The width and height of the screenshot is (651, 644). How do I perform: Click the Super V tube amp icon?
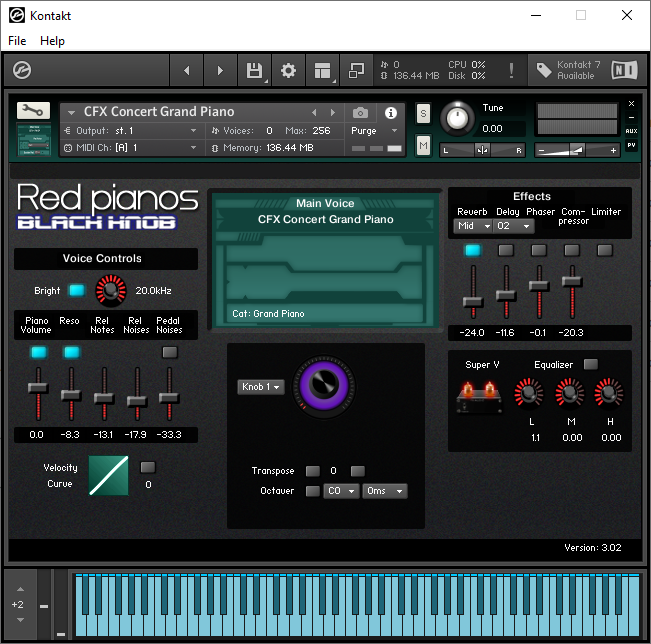pyautogui.click(x=479, y=398)
